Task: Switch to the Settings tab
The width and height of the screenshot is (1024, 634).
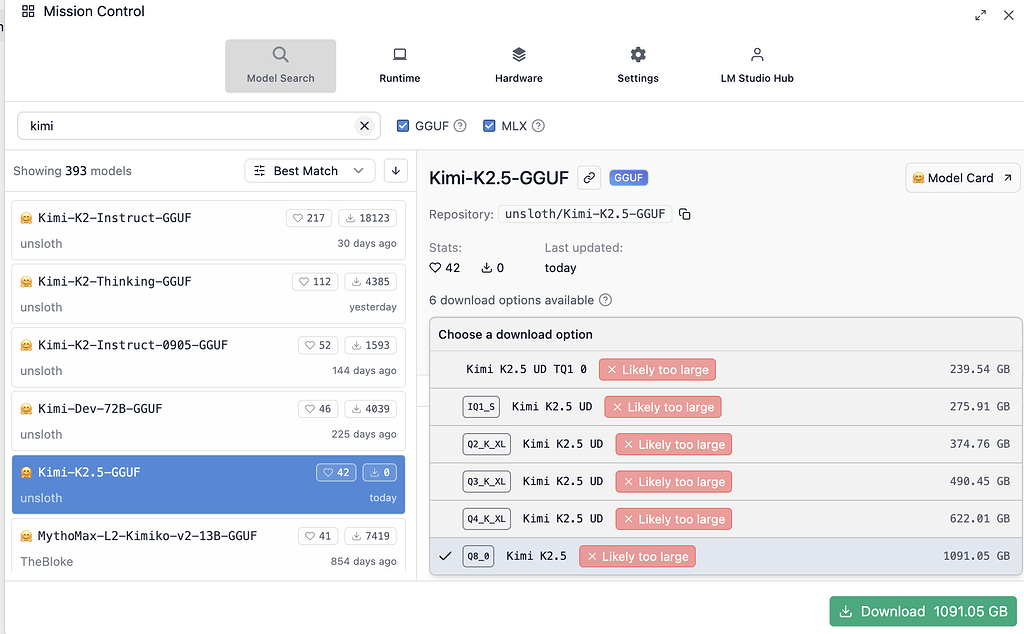Action: 638,66
